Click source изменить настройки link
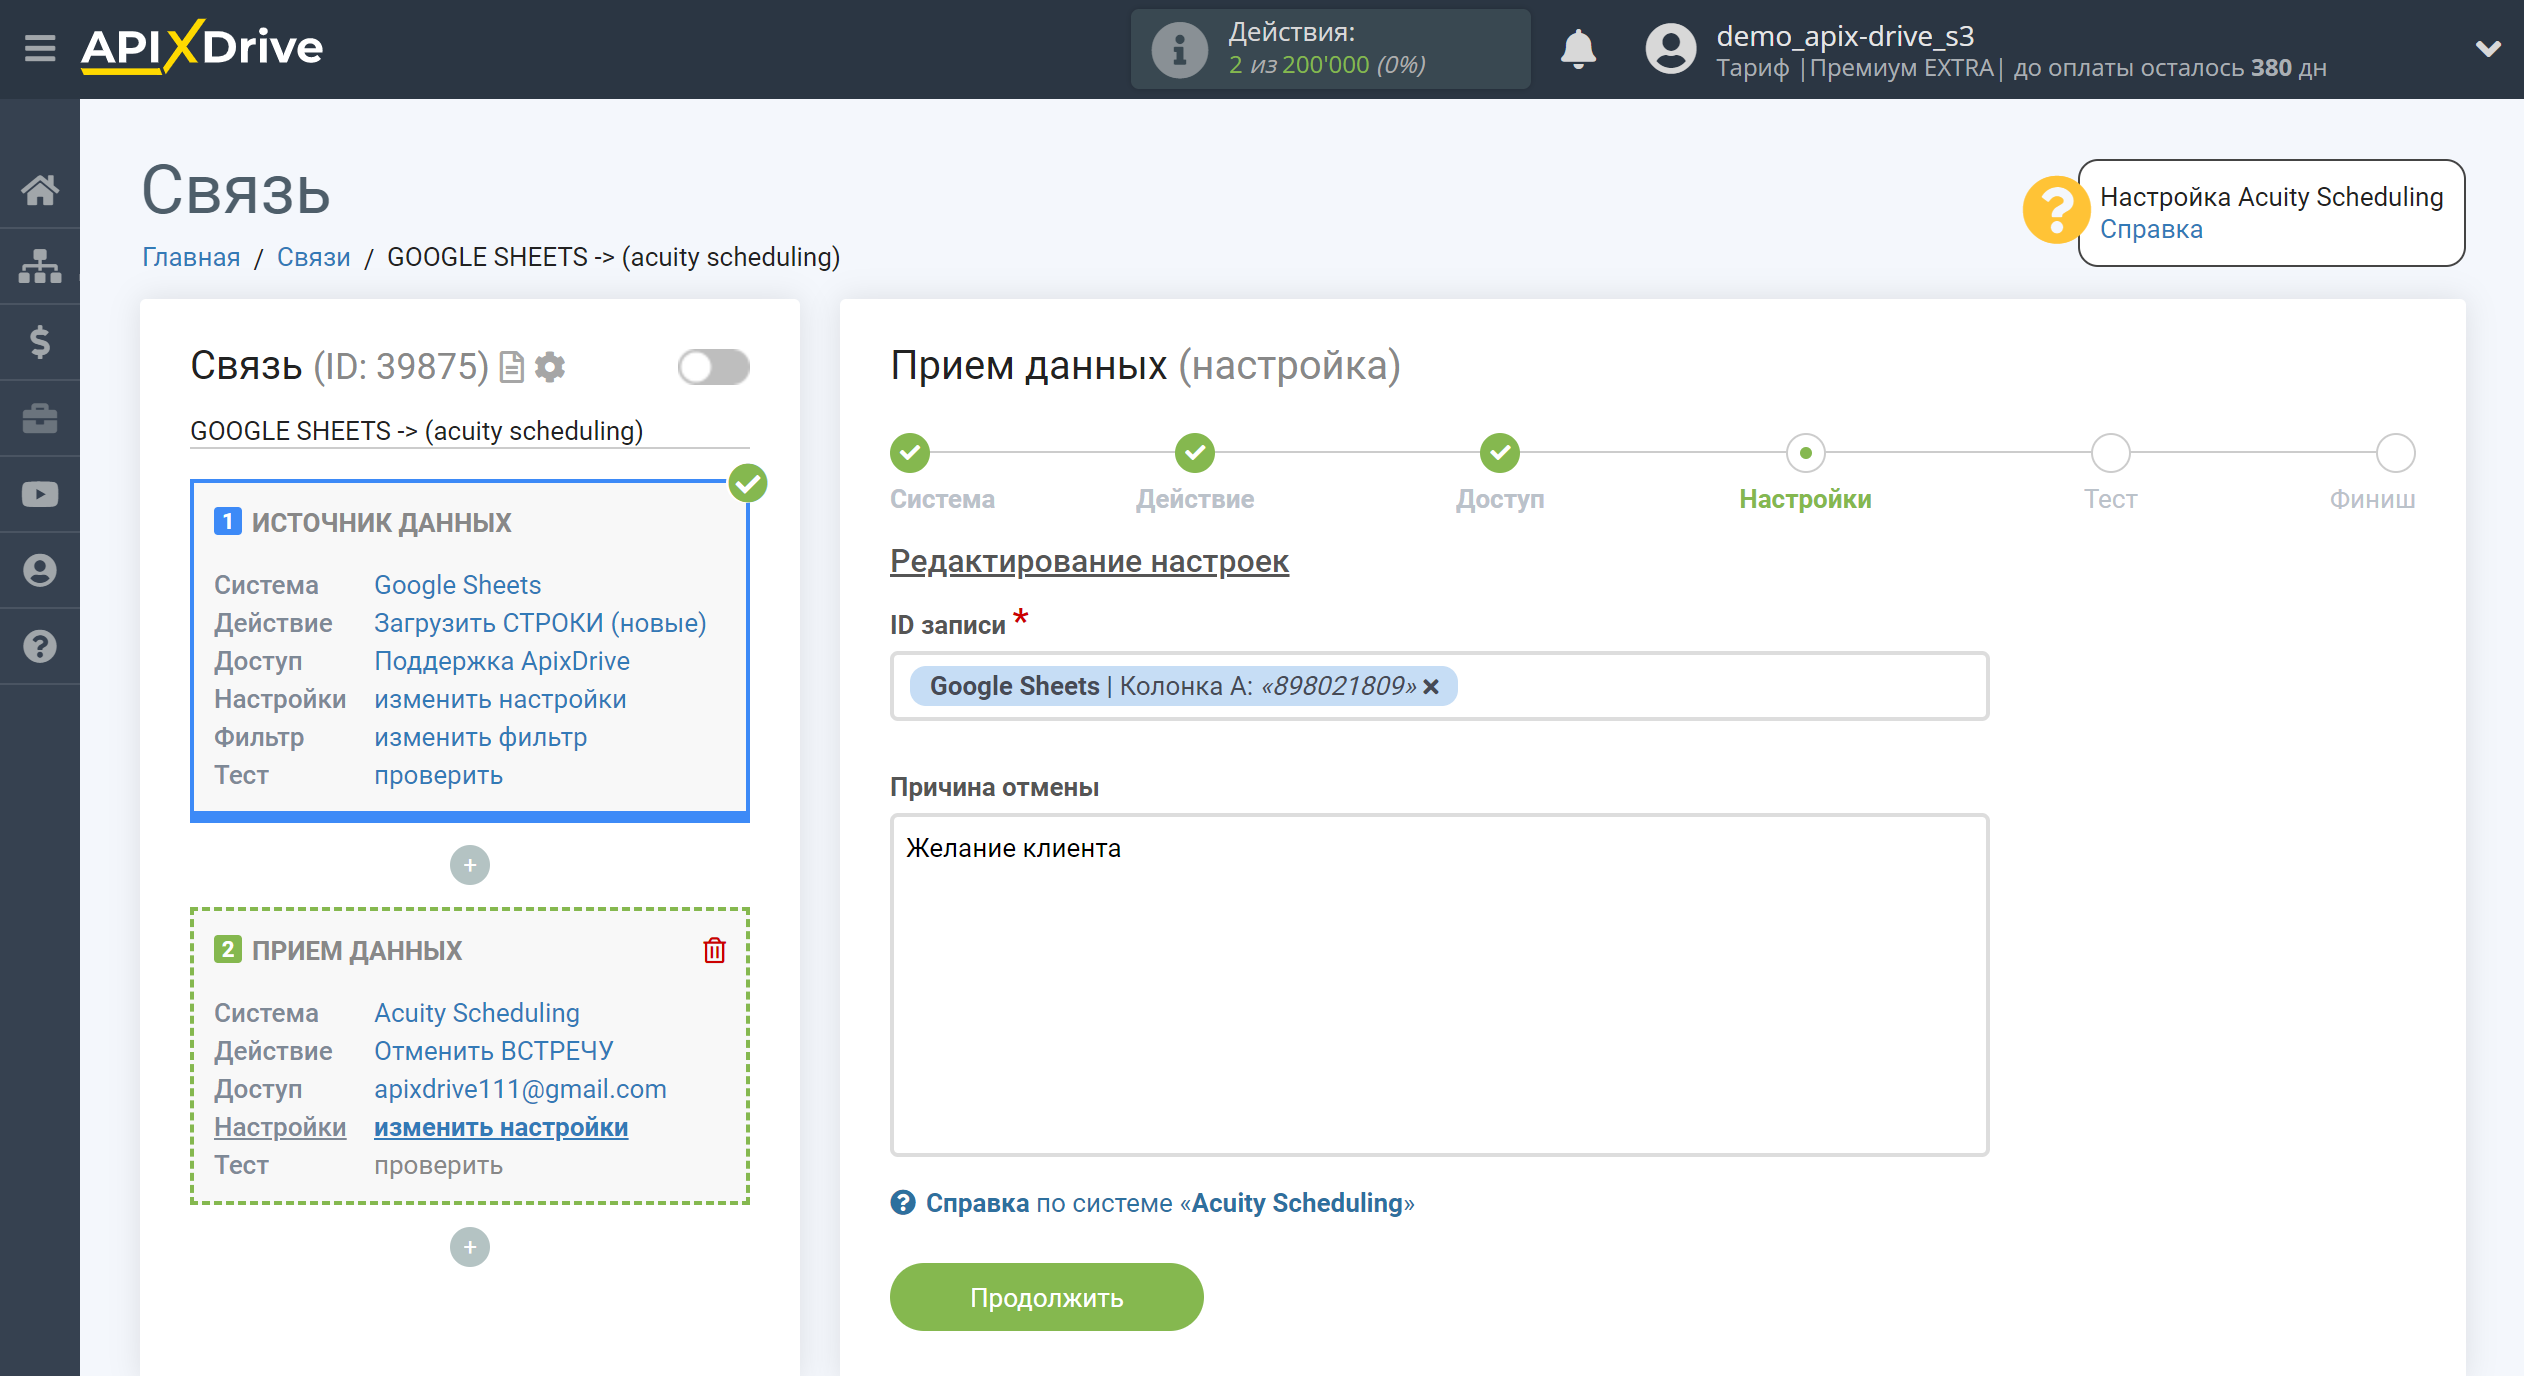2524x1376 pixels. pyautogui.click(x=500, y=699)
